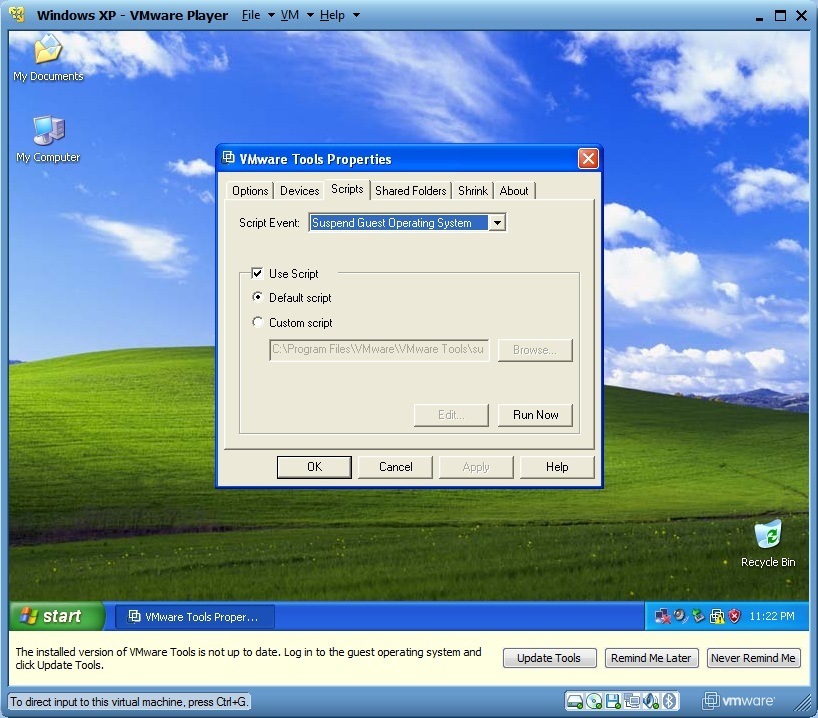Click the Update Tools button
Screen dimensions: 818x718
(549, 658)
